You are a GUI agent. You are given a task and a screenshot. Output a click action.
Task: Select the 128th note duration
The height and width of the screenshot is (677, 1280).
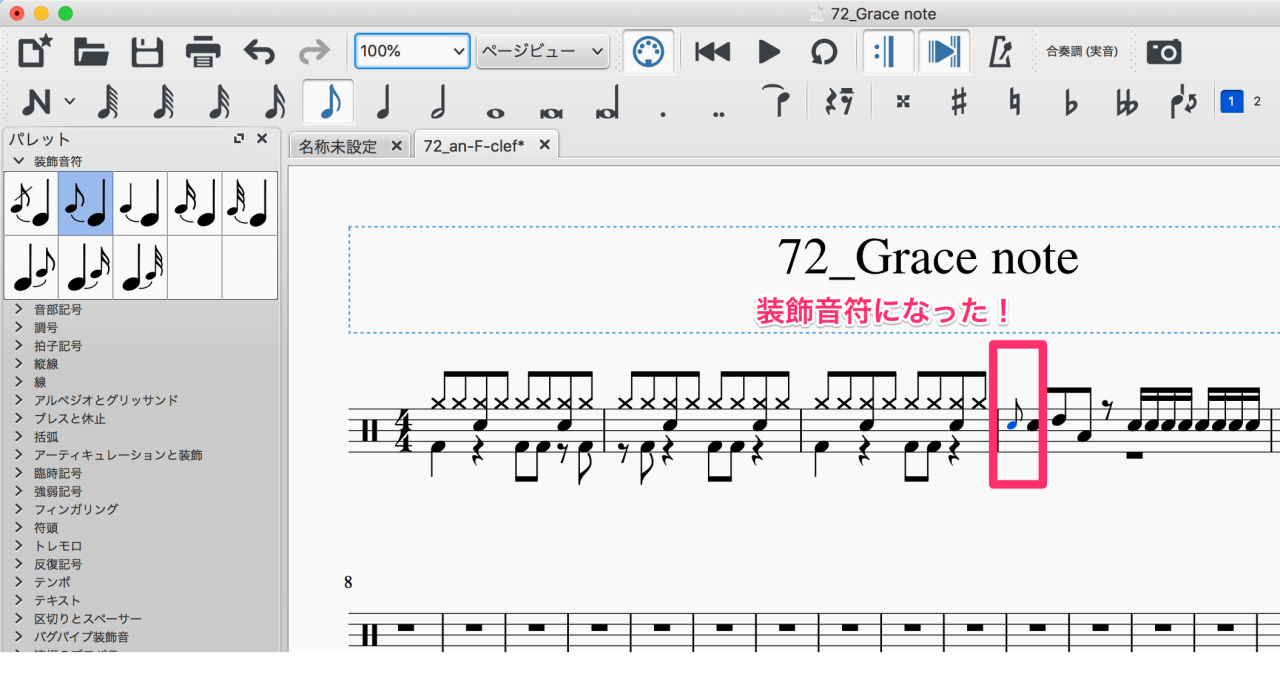point(106,102)
